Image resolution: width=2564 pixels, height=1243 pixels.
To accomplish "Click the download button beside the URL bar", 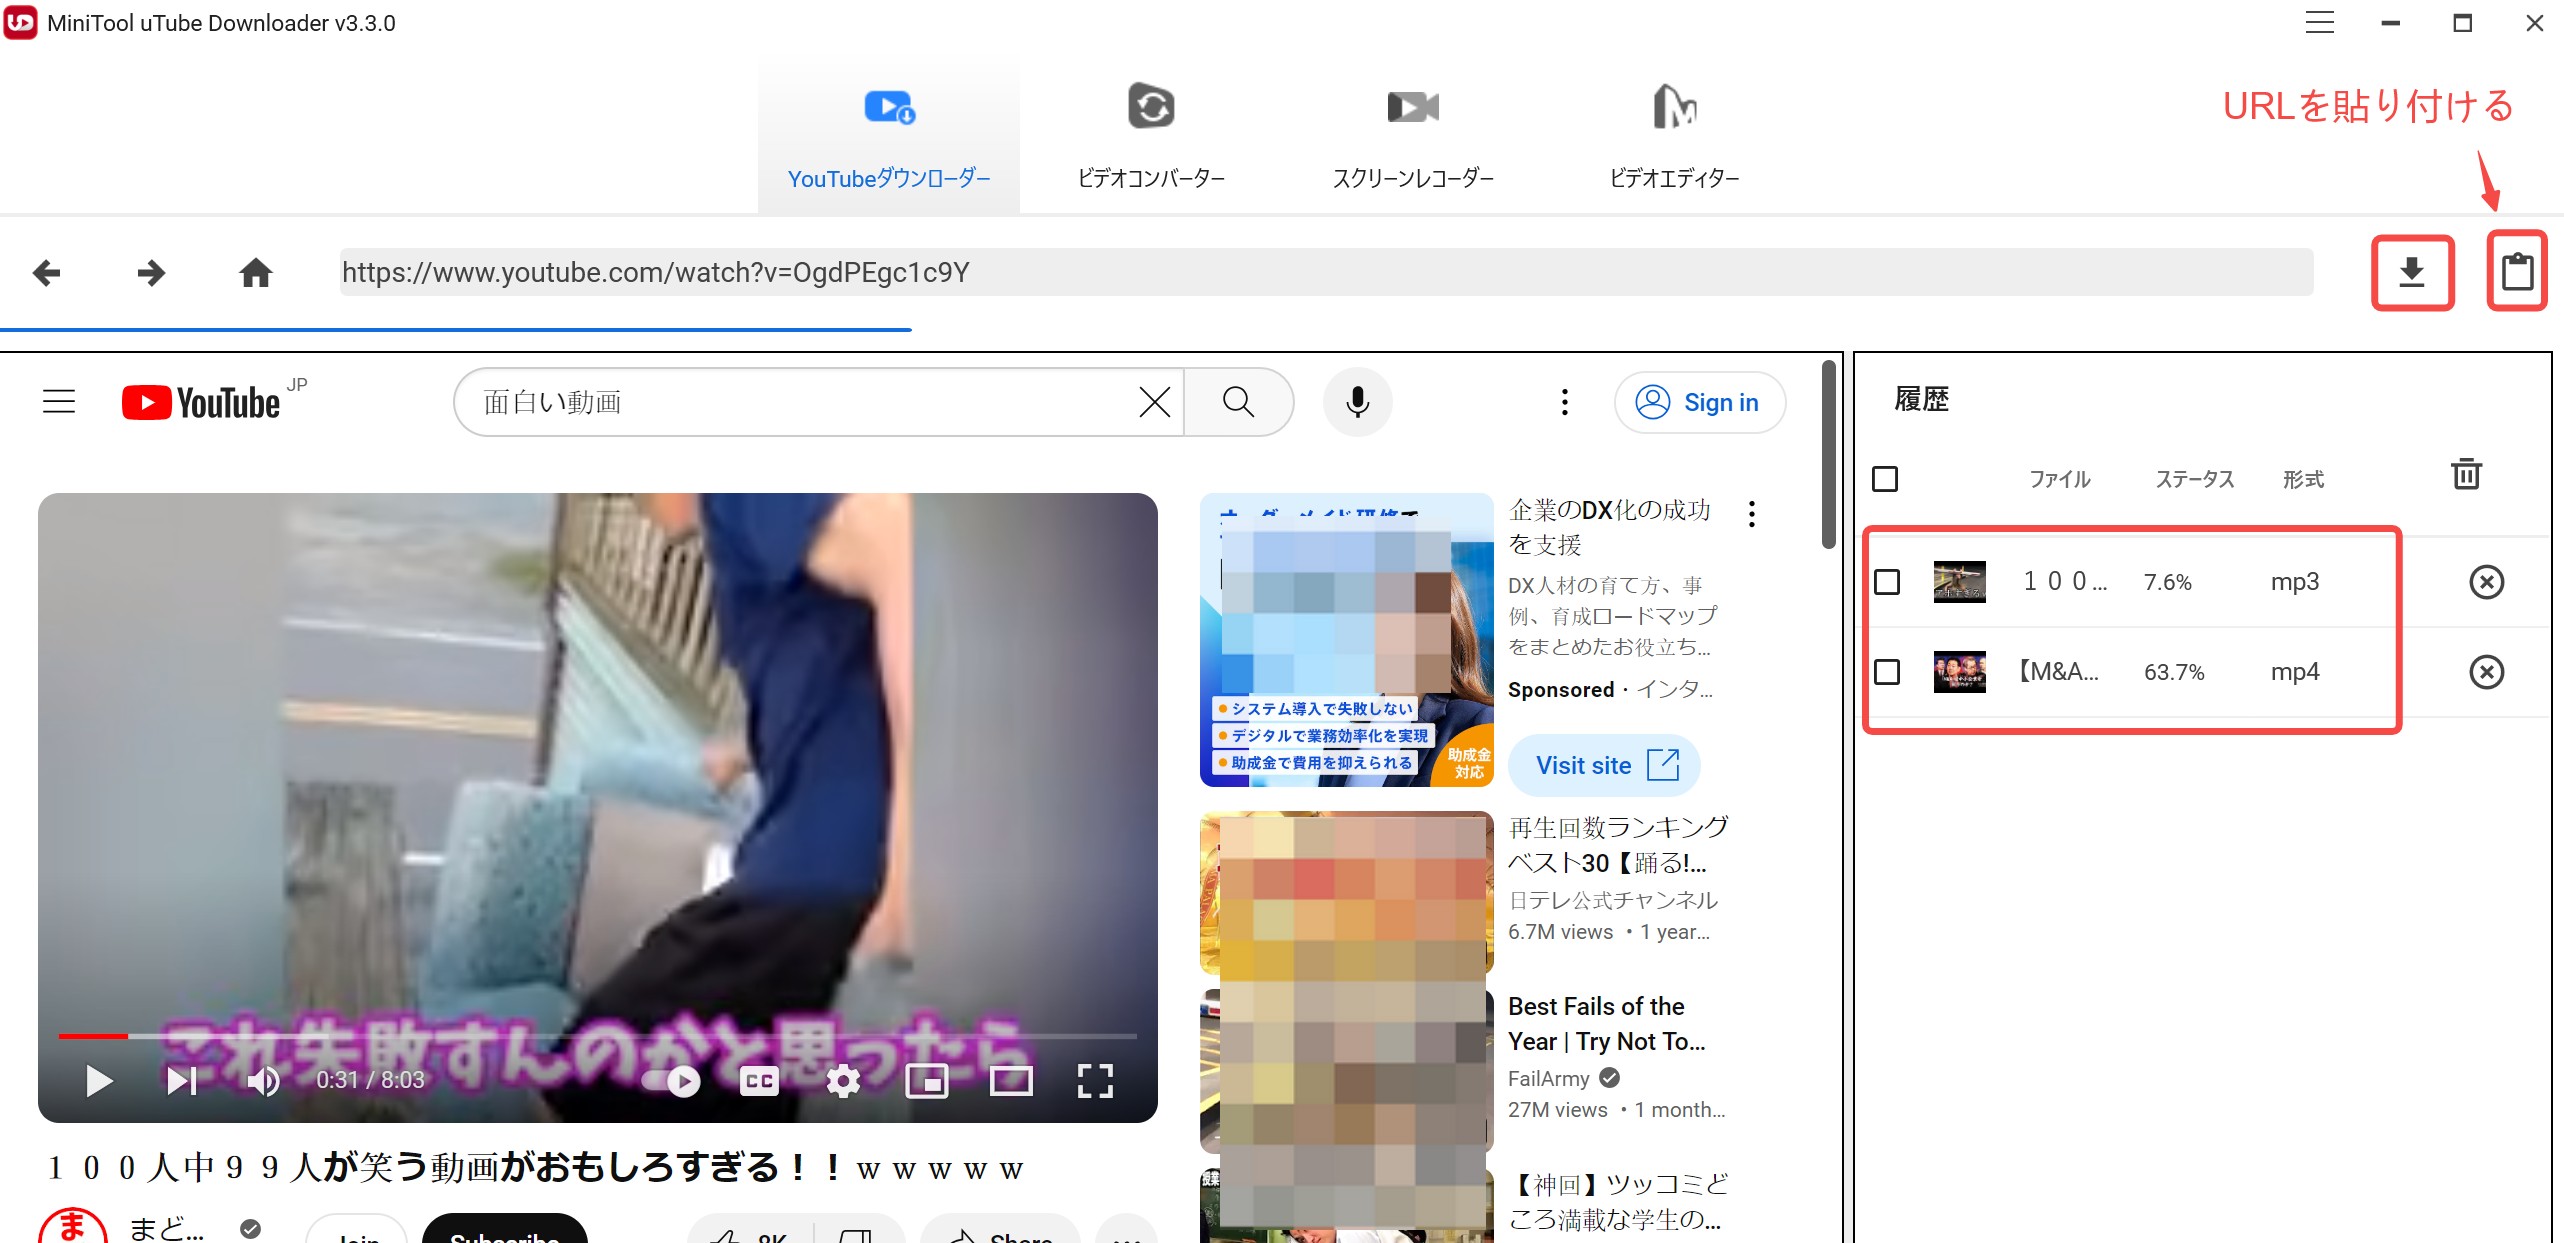I will (2411, 272).
